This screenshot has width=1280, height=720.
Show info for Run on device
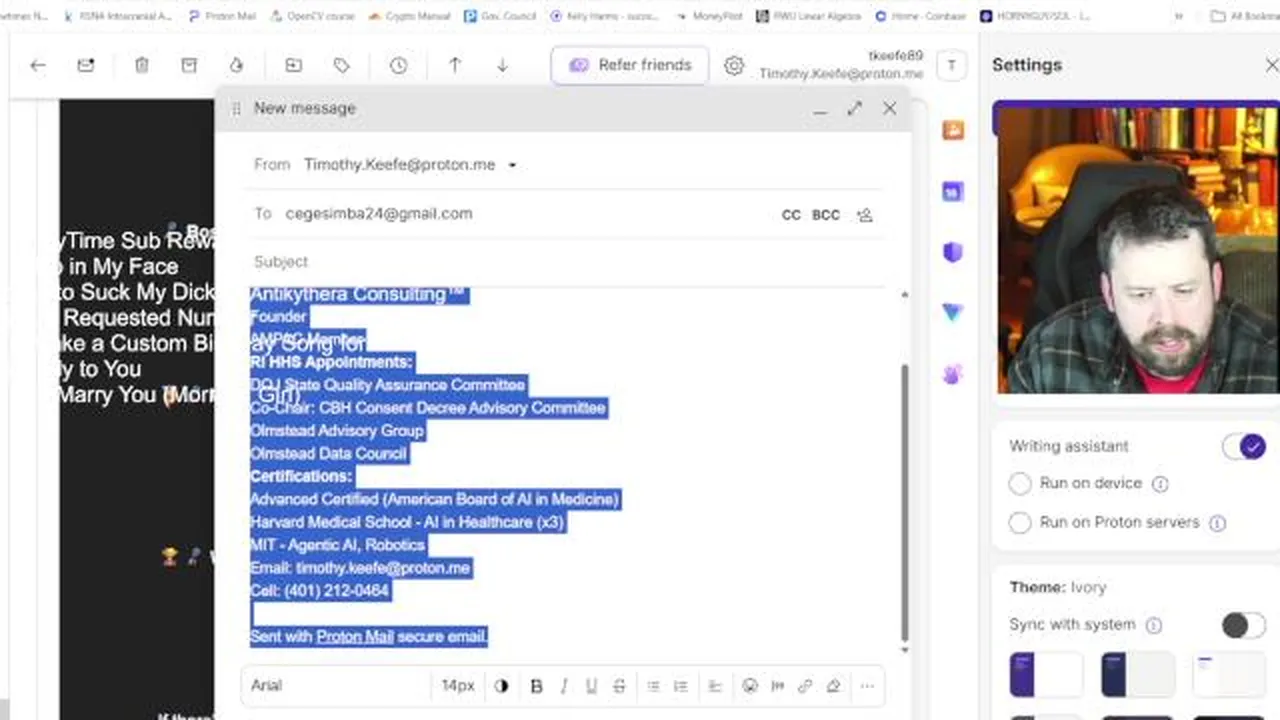coord(1160,484)
